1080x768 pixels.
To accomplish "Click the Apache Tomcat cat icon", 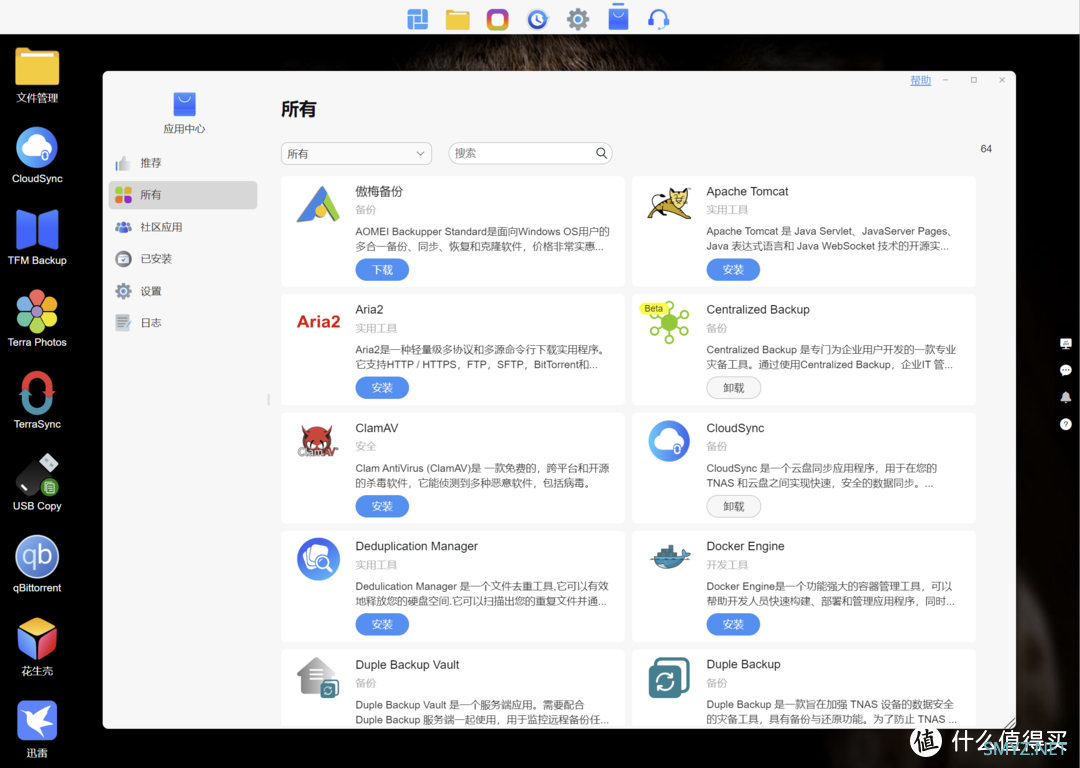I will point(669,204).
